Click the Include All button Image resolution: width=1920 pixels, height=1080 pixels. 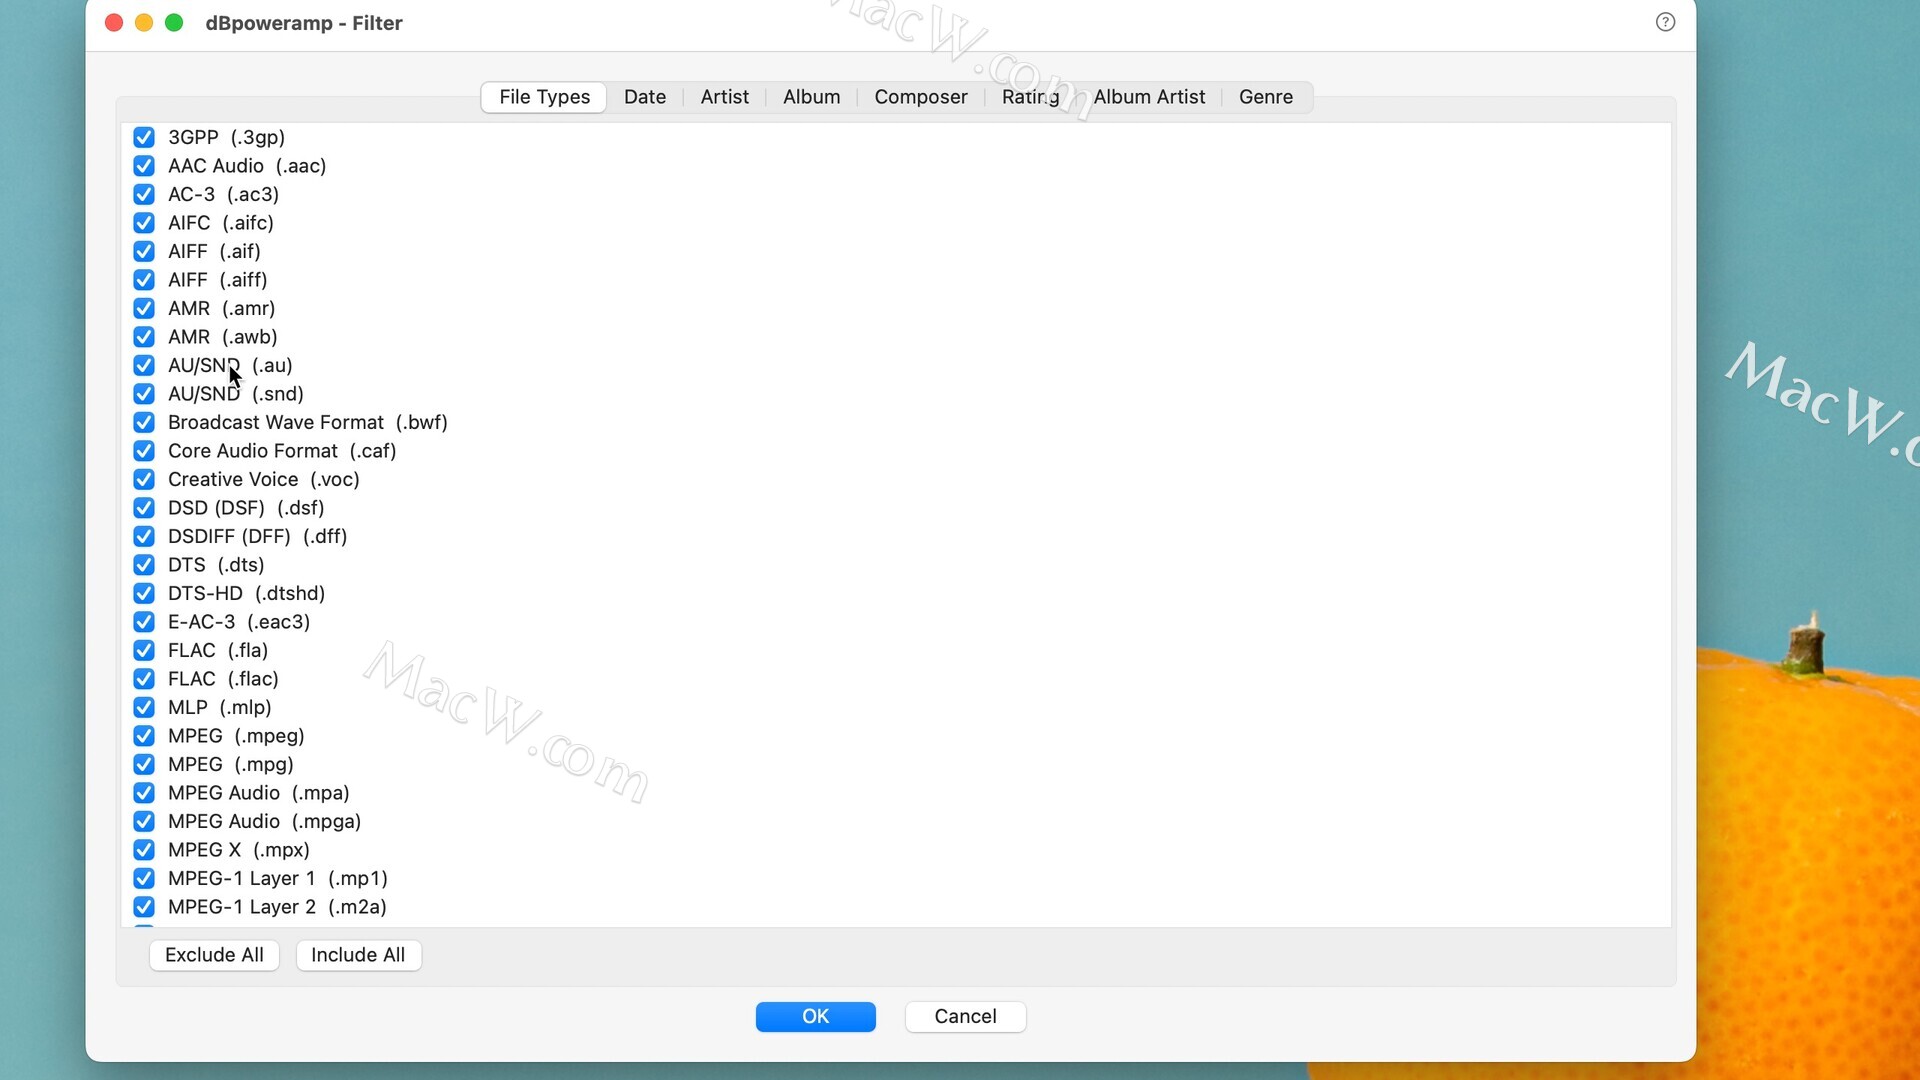358,955
